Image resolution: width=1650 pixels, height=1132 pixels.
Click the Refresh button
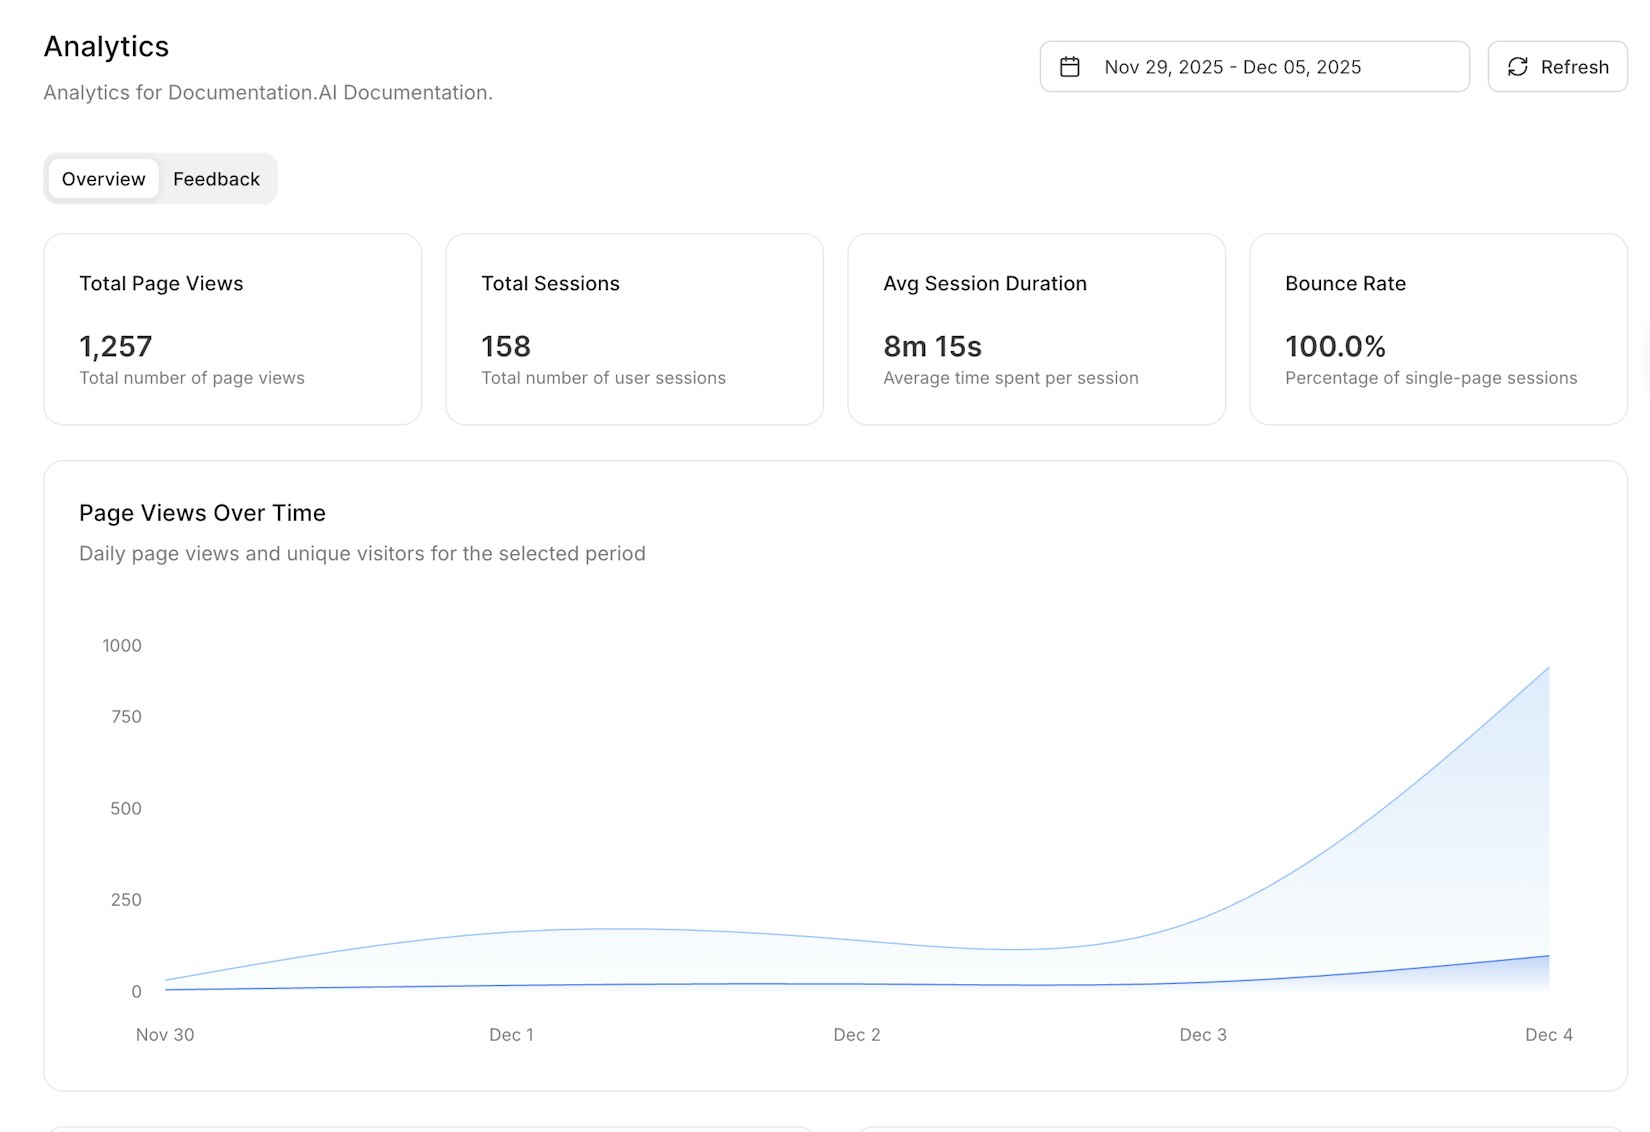pyautogui.click(x=1557, y=66)
